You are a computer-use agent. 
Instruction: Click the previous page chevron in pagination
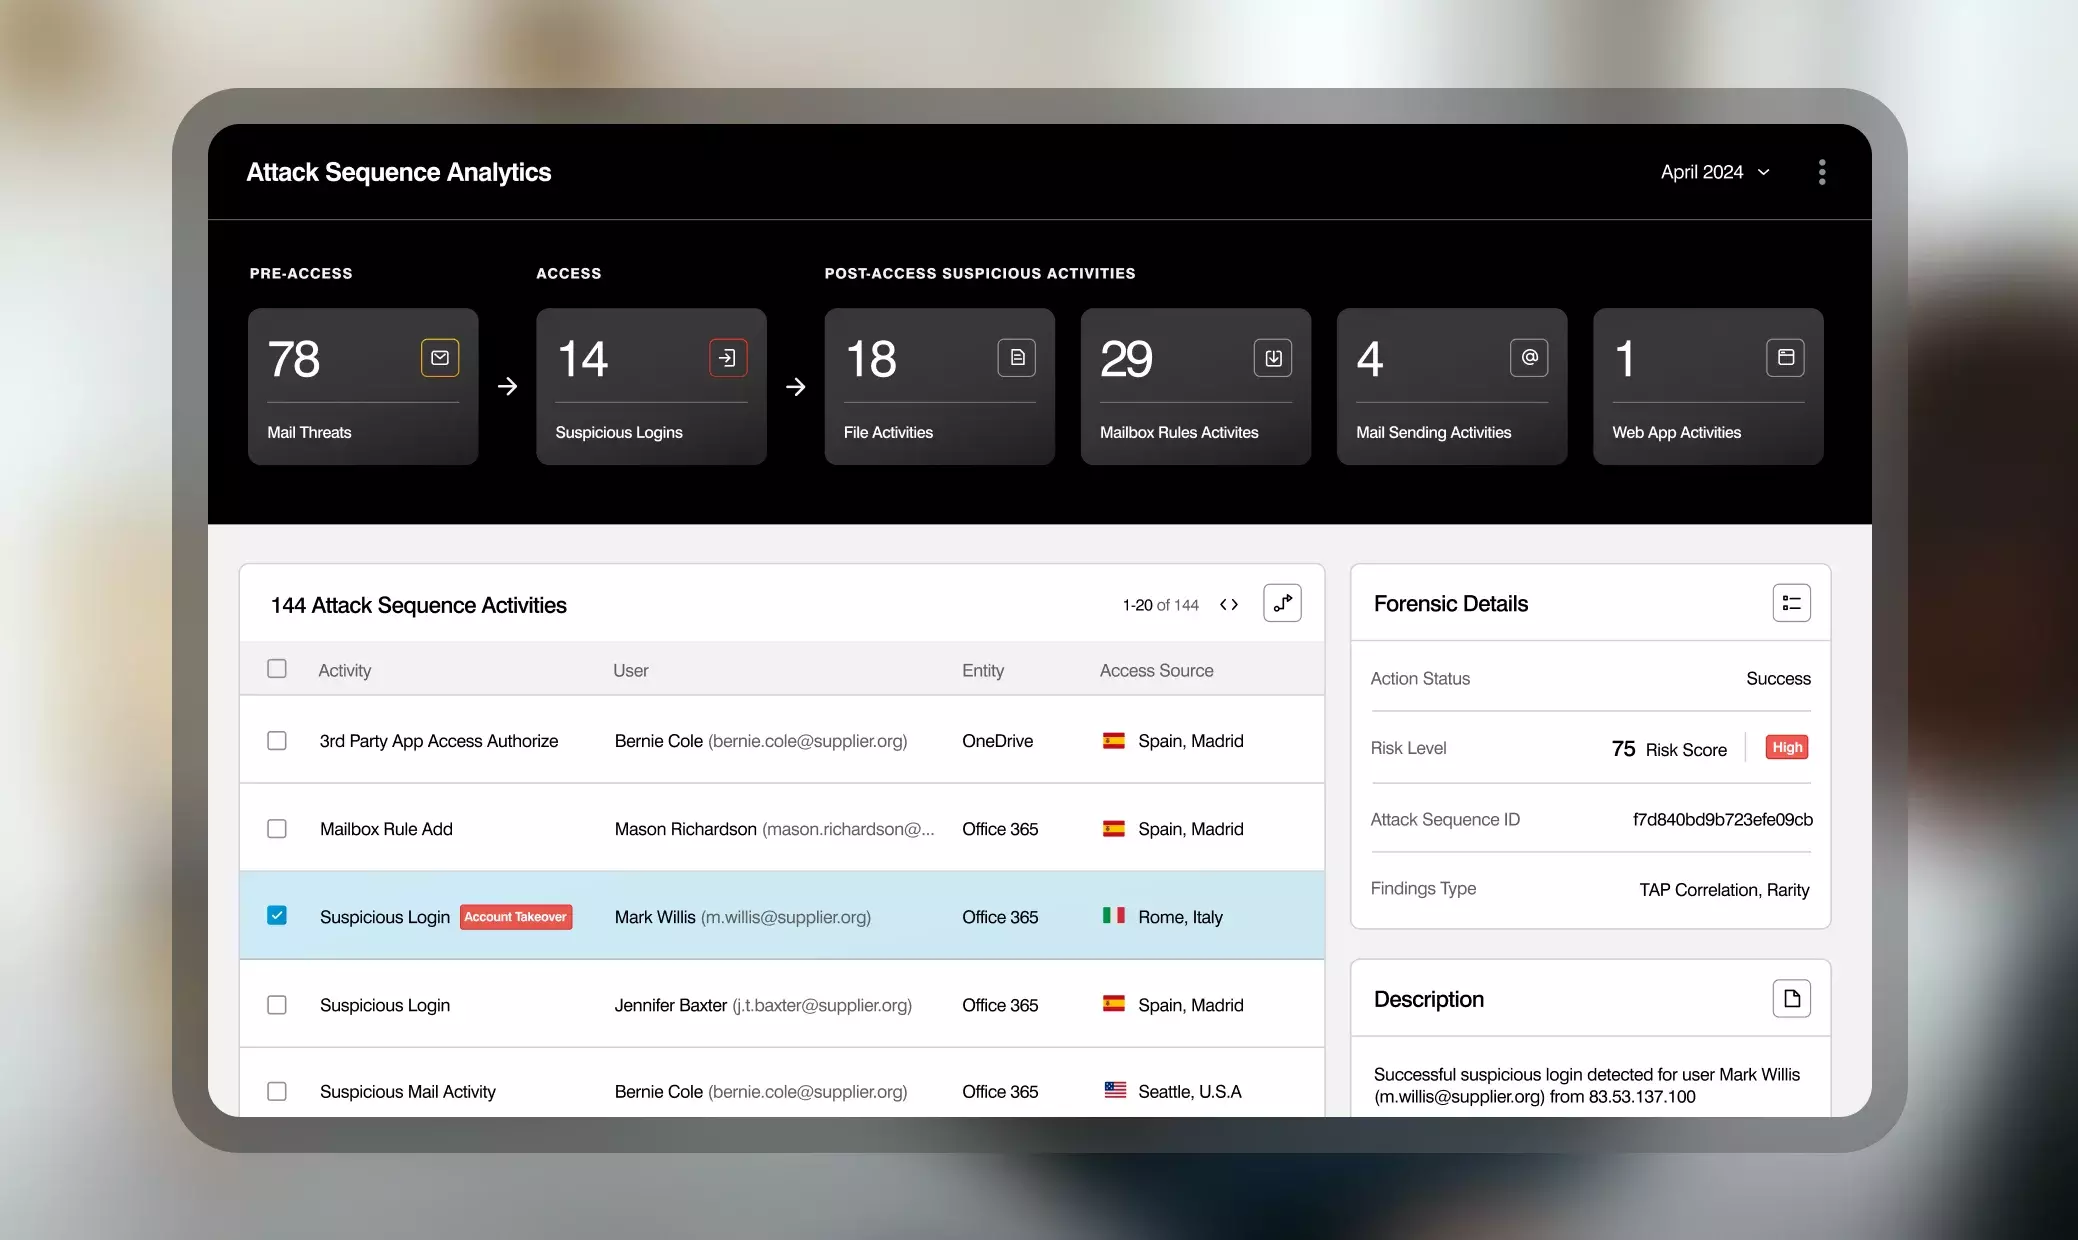point(1222,605)
